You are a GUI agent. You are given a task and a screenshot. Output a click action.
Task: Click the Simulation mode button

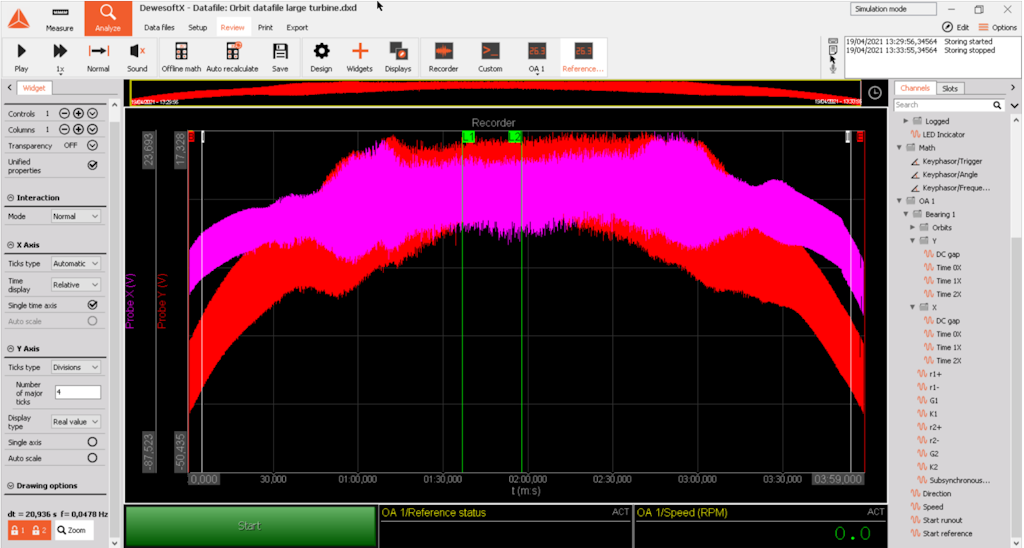pyautogui.click(x=893, y=9)
